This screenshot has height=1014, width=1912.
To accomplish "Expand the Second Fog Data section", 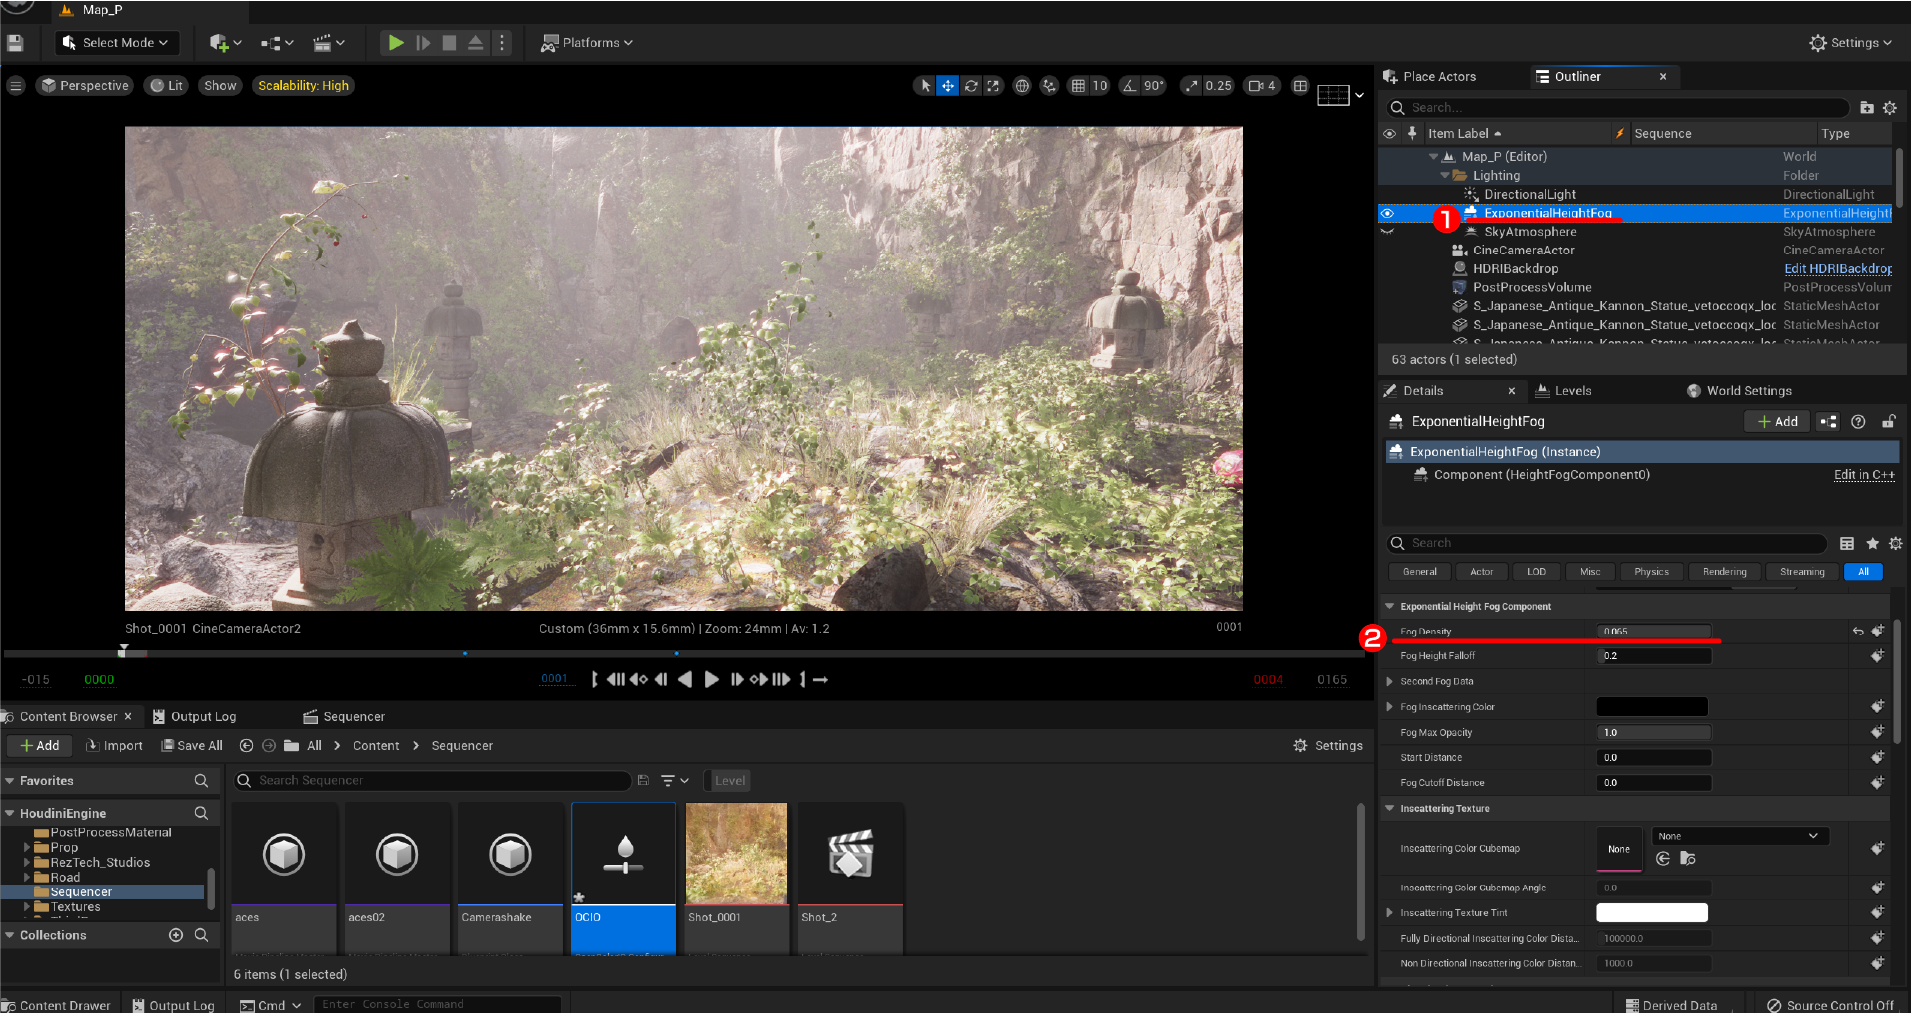I will (x=1389, y=681).
